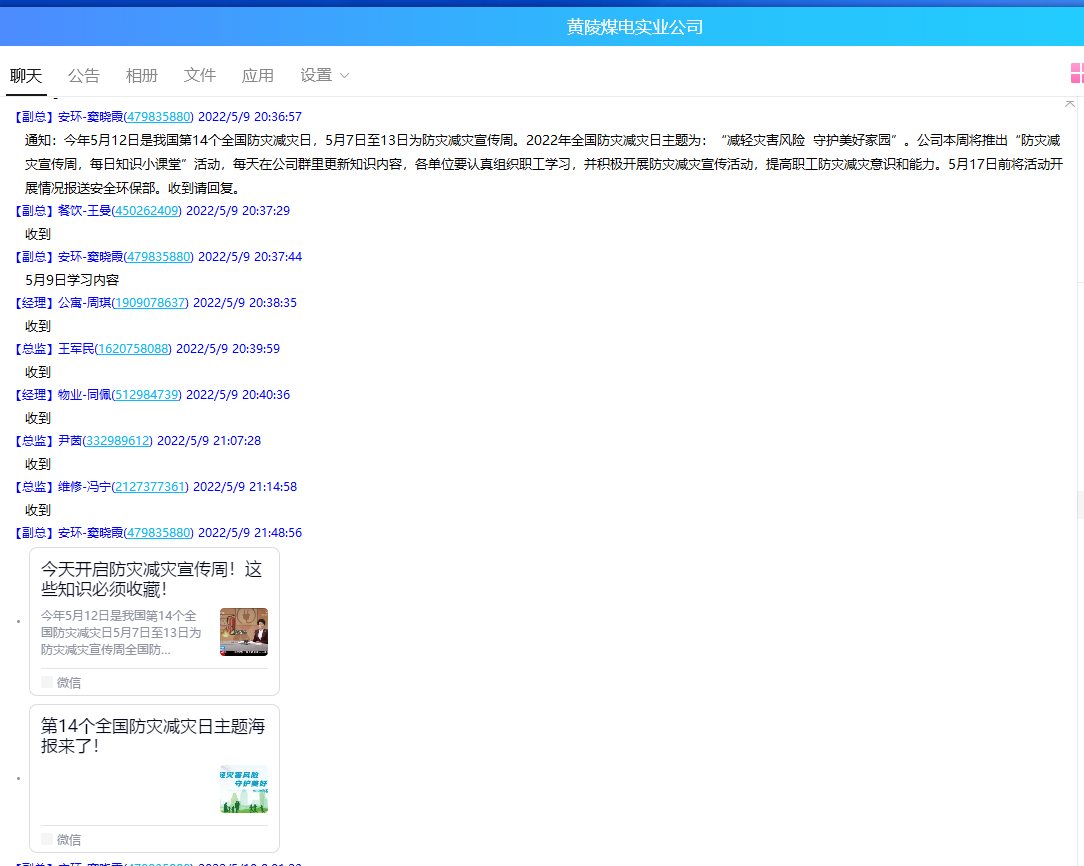Click the 微信 source icon under first card
1084x866 pixels.
click(x=47, y=682)
